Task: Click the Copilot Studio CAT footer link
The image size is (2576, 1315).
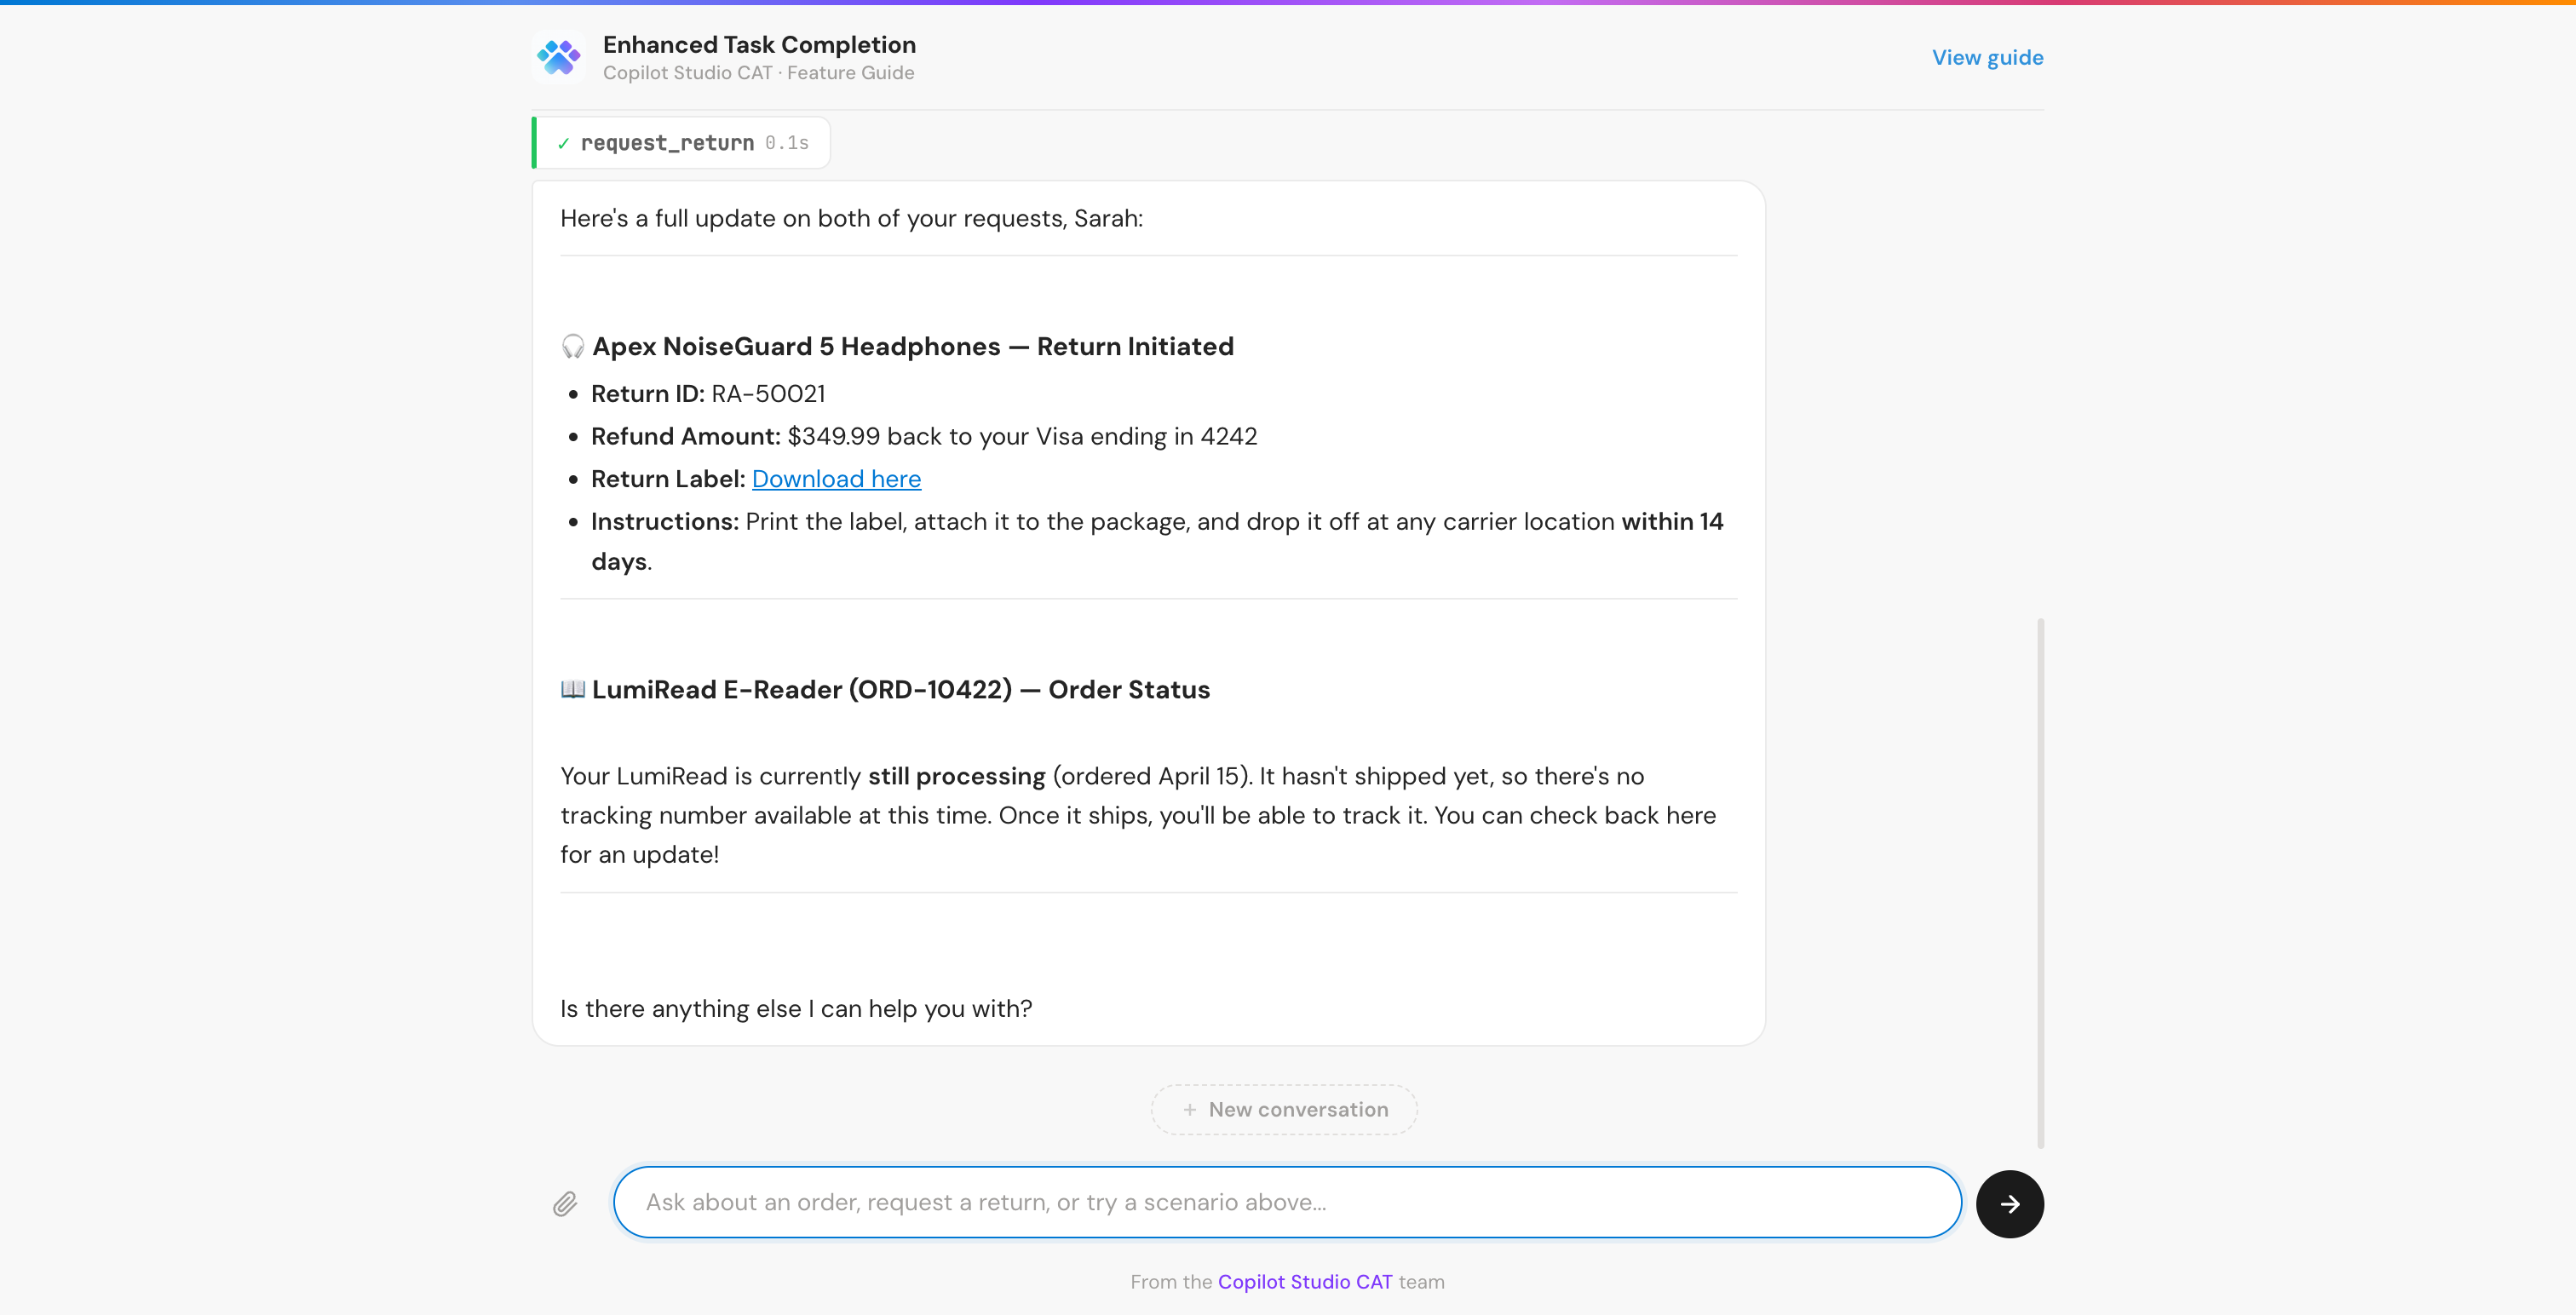Action: coord(1304,1282)
